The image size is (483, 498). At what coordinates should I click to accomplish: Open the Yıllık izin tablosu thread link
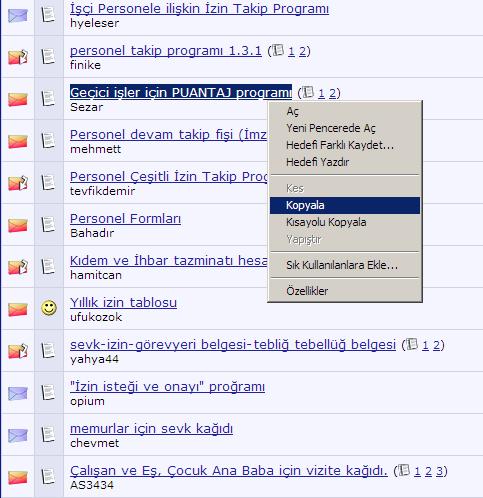pyautogui.click(x=123, y=303)
